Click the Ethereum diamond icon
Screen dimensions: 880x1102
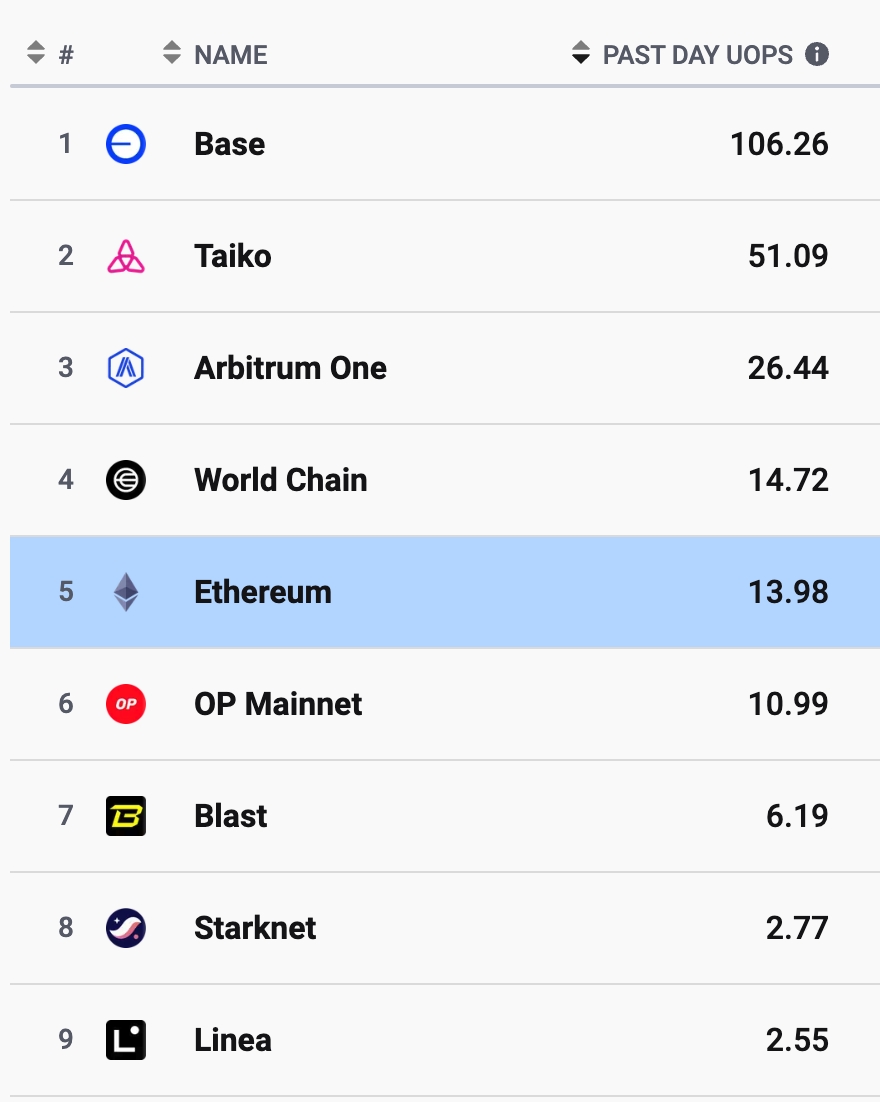pos(126,592)
